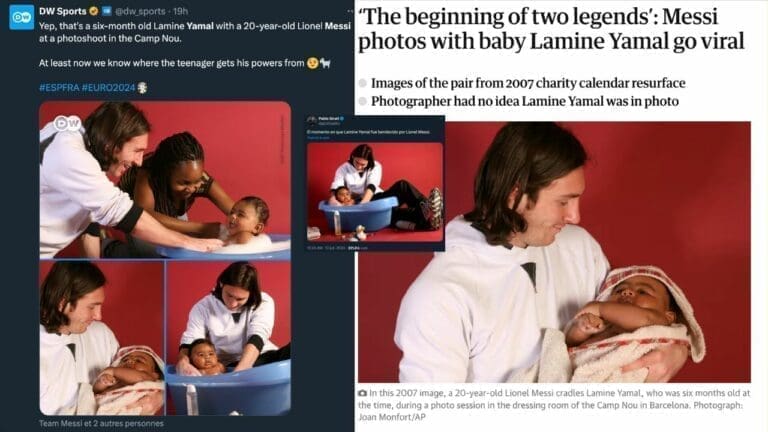Click the gold verified badge beside DW Sports
Image resolution: width=768 pixels, height=432 pixels.
point(94,11)
